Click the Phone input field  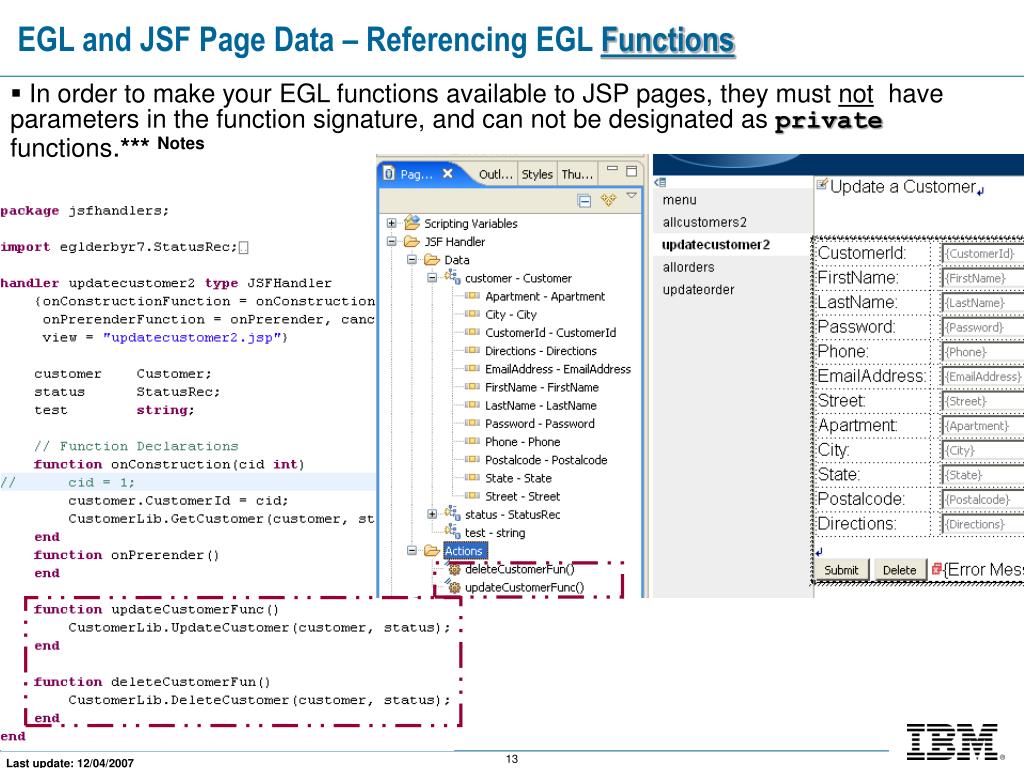(x=982, y=352)
